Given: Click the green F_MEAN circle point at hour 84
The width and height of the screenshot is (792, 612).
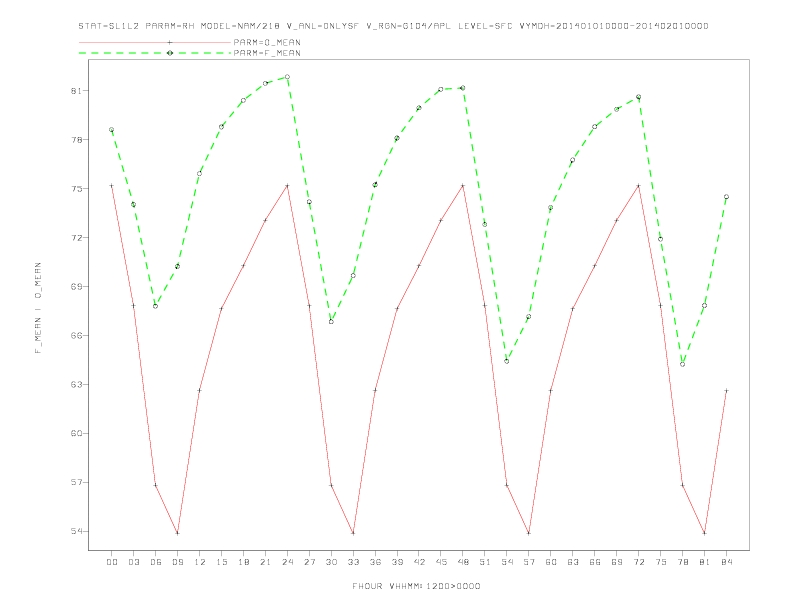Looking at the screenshot, I should coord(726,197).
